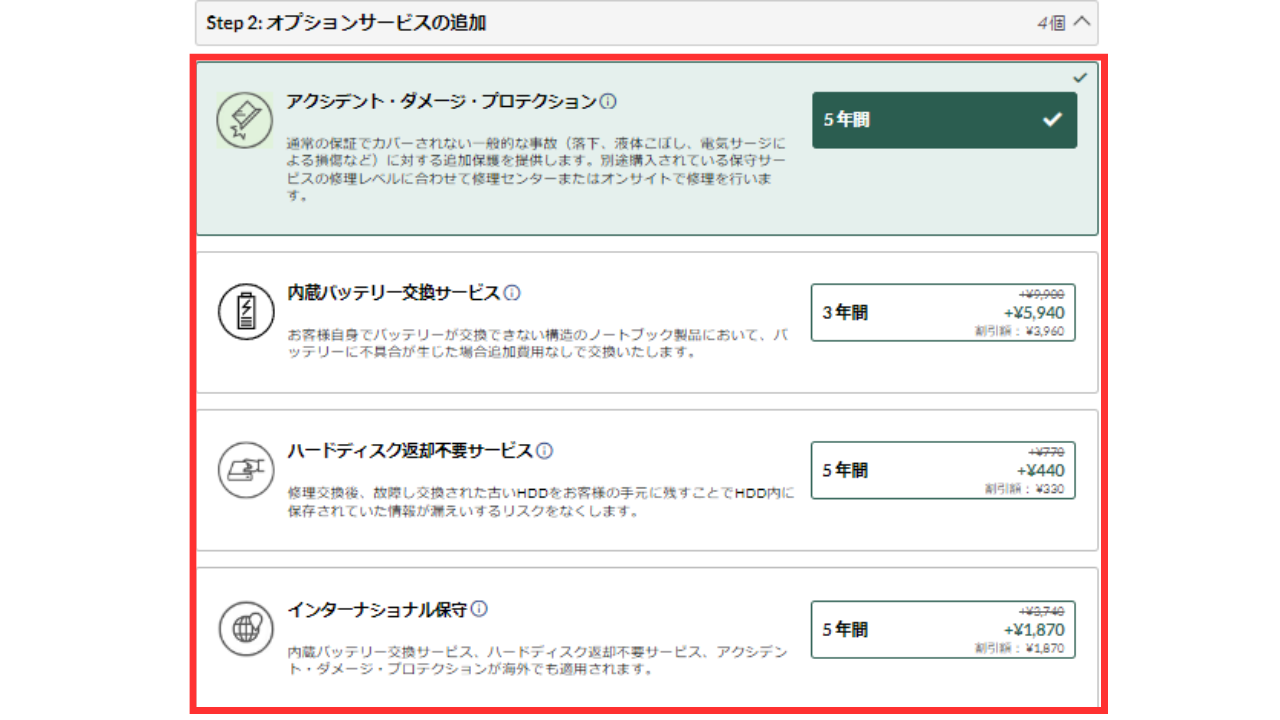Image resolution: width=1280 pixels, height=720 pixels.
Task: Select 5年間 international warranty option +¥1,870
Action: (943, 629)
